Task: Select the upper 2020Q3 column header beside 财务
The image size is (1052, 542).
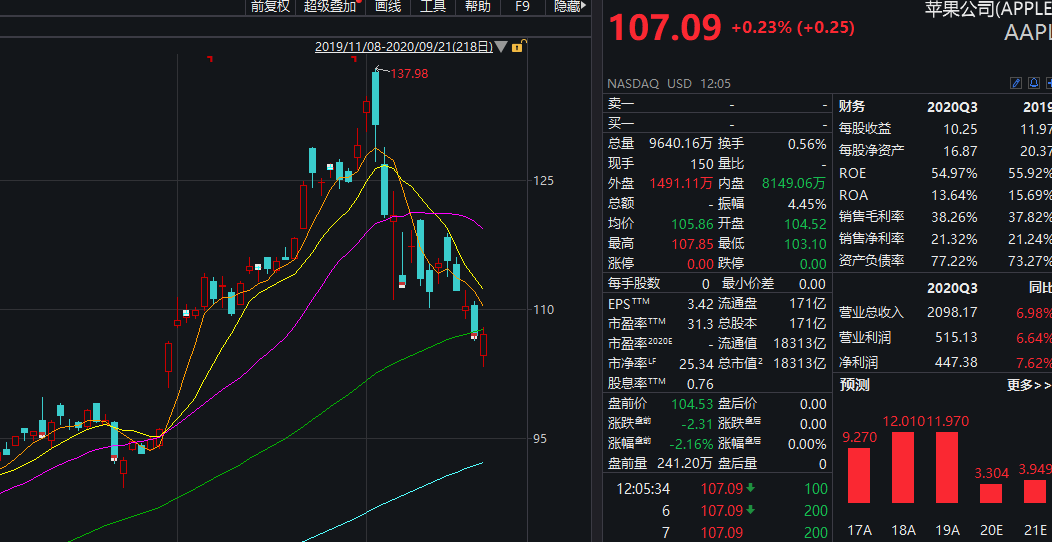Action: click(x=952, y=107)
